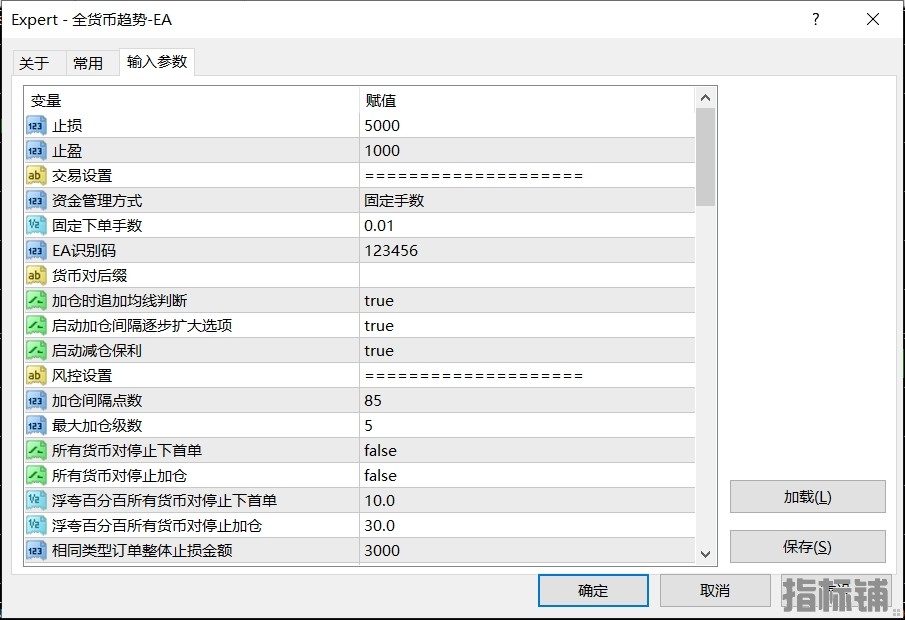
Task: Switch to the 常用 tab
Action: coord(88,63)
